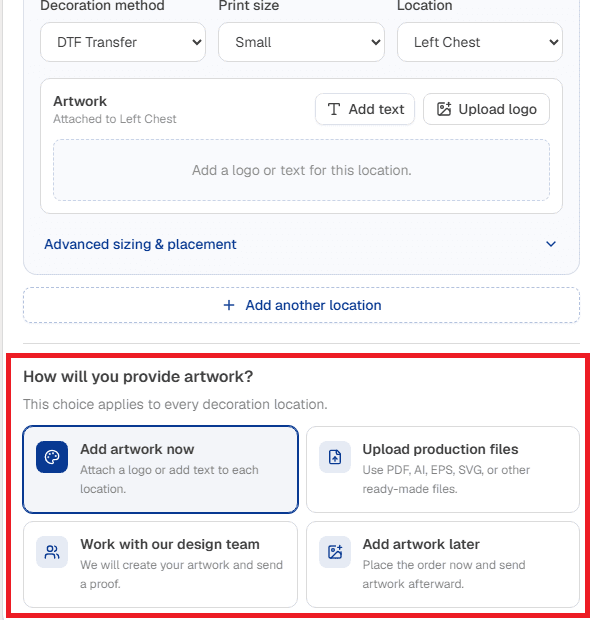
Task: Select Work with our design team
Action: click(161, 564)
